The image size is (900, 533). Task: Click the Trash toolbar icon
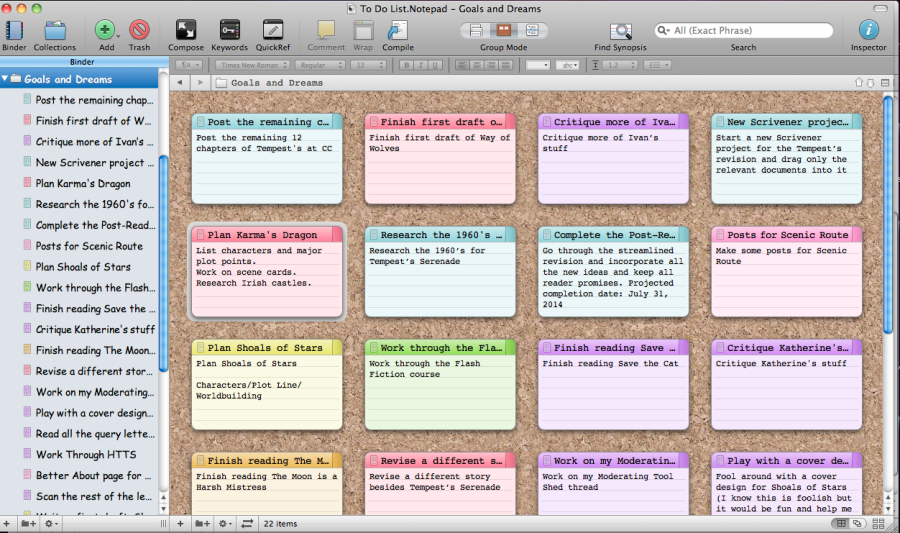coord(139,30)
